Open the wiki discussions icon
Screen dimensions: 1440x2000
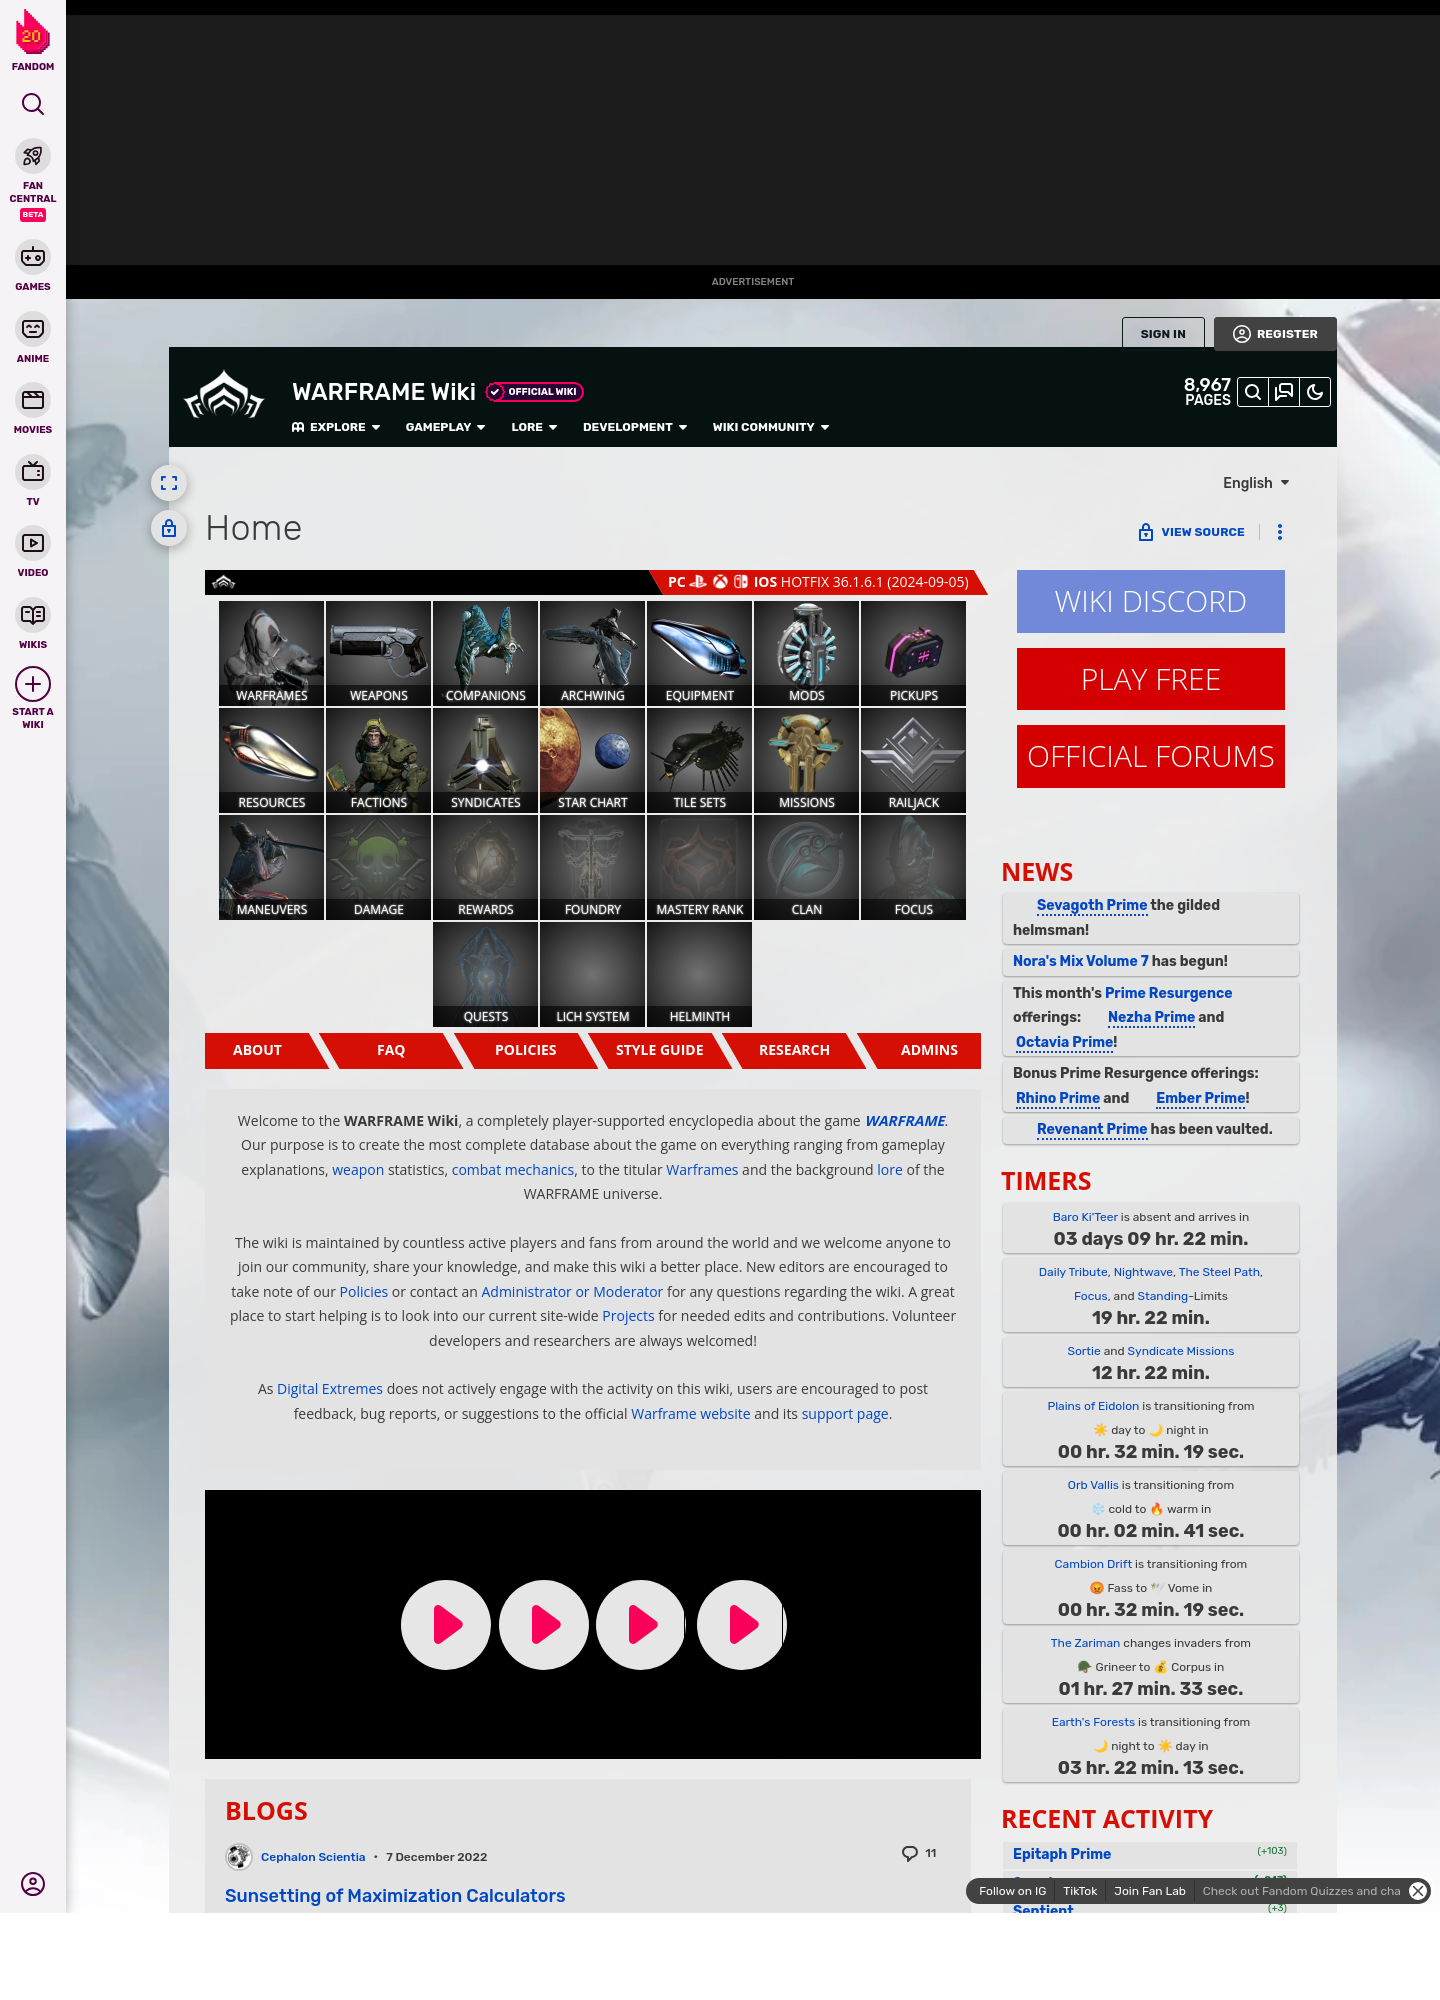[x=1284, y=392]
